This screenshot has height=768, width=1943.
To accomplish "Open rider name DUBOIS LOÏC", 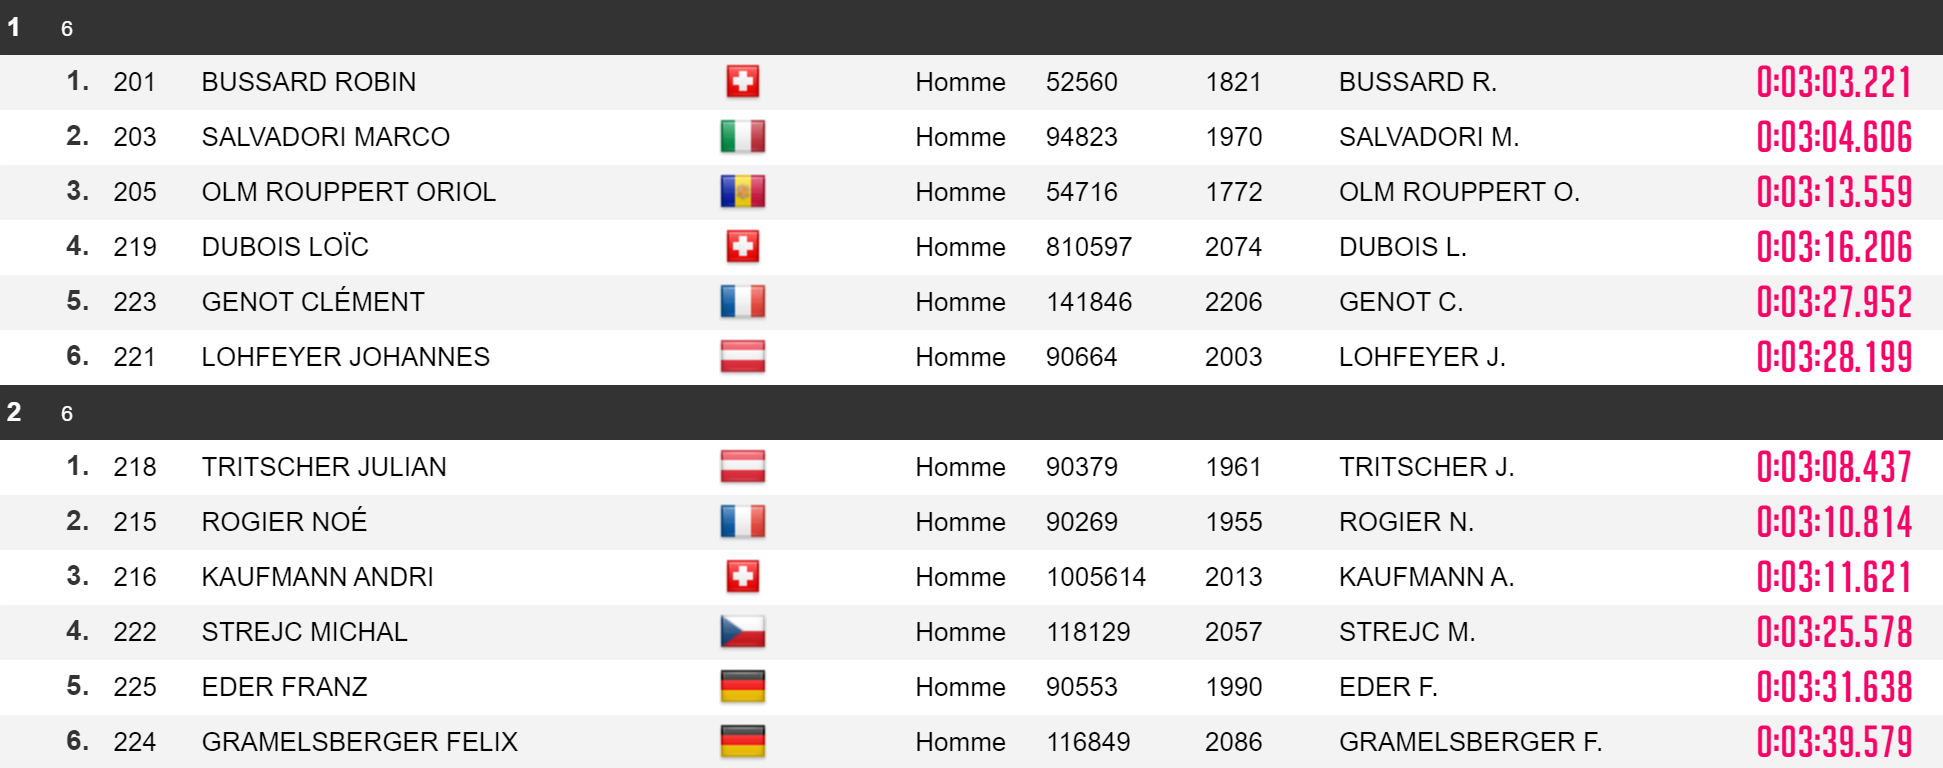I will coord(285,247).
